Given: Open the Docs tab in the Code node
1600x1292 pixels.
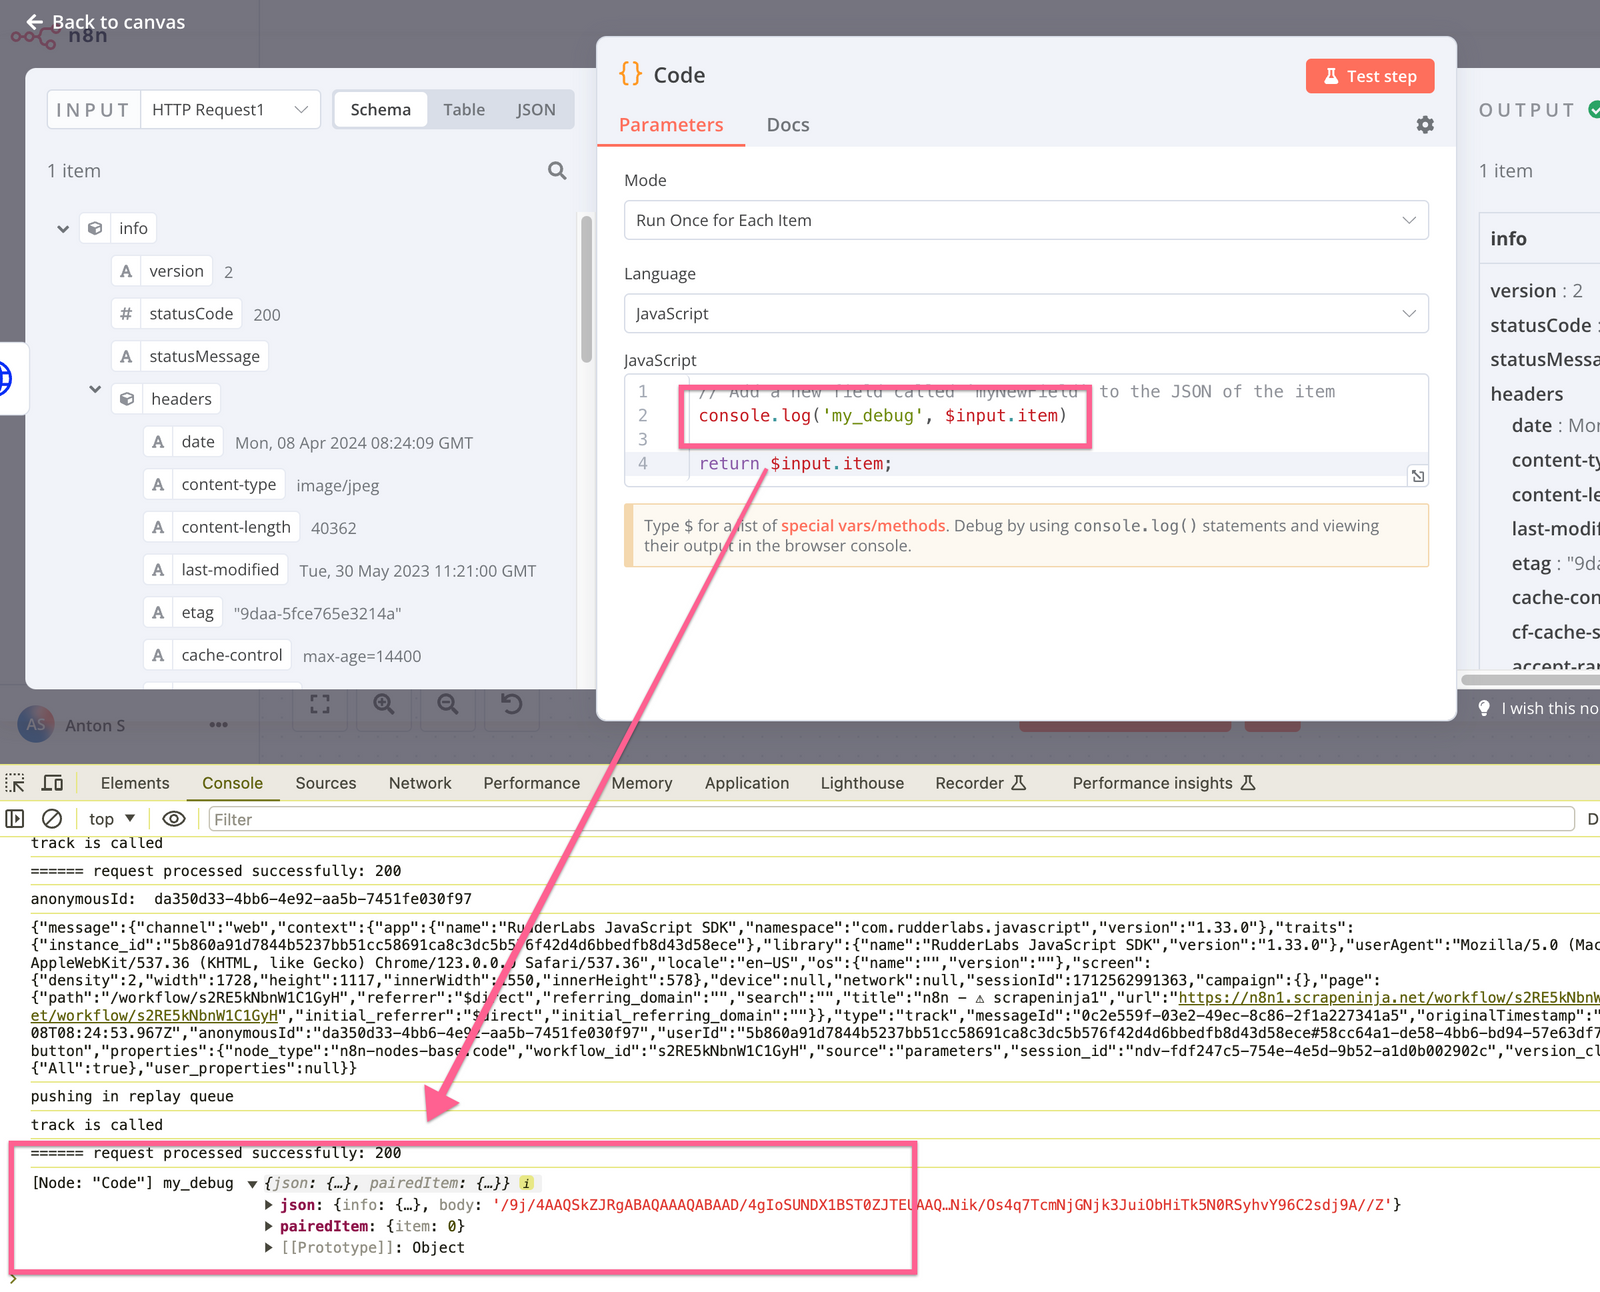Looking at the screenshot, I should click(x=787, y=124).
